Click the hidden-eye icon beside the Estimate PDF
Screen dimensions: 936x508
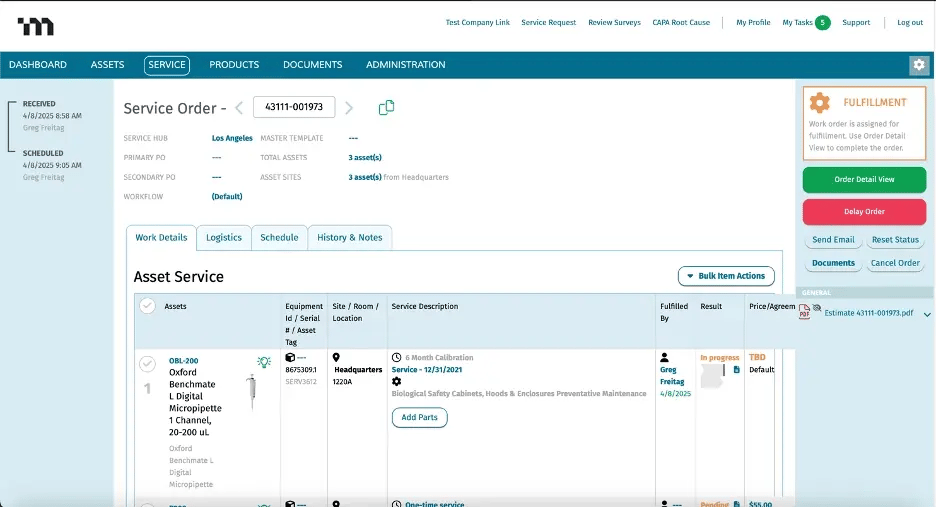(816, 307)
